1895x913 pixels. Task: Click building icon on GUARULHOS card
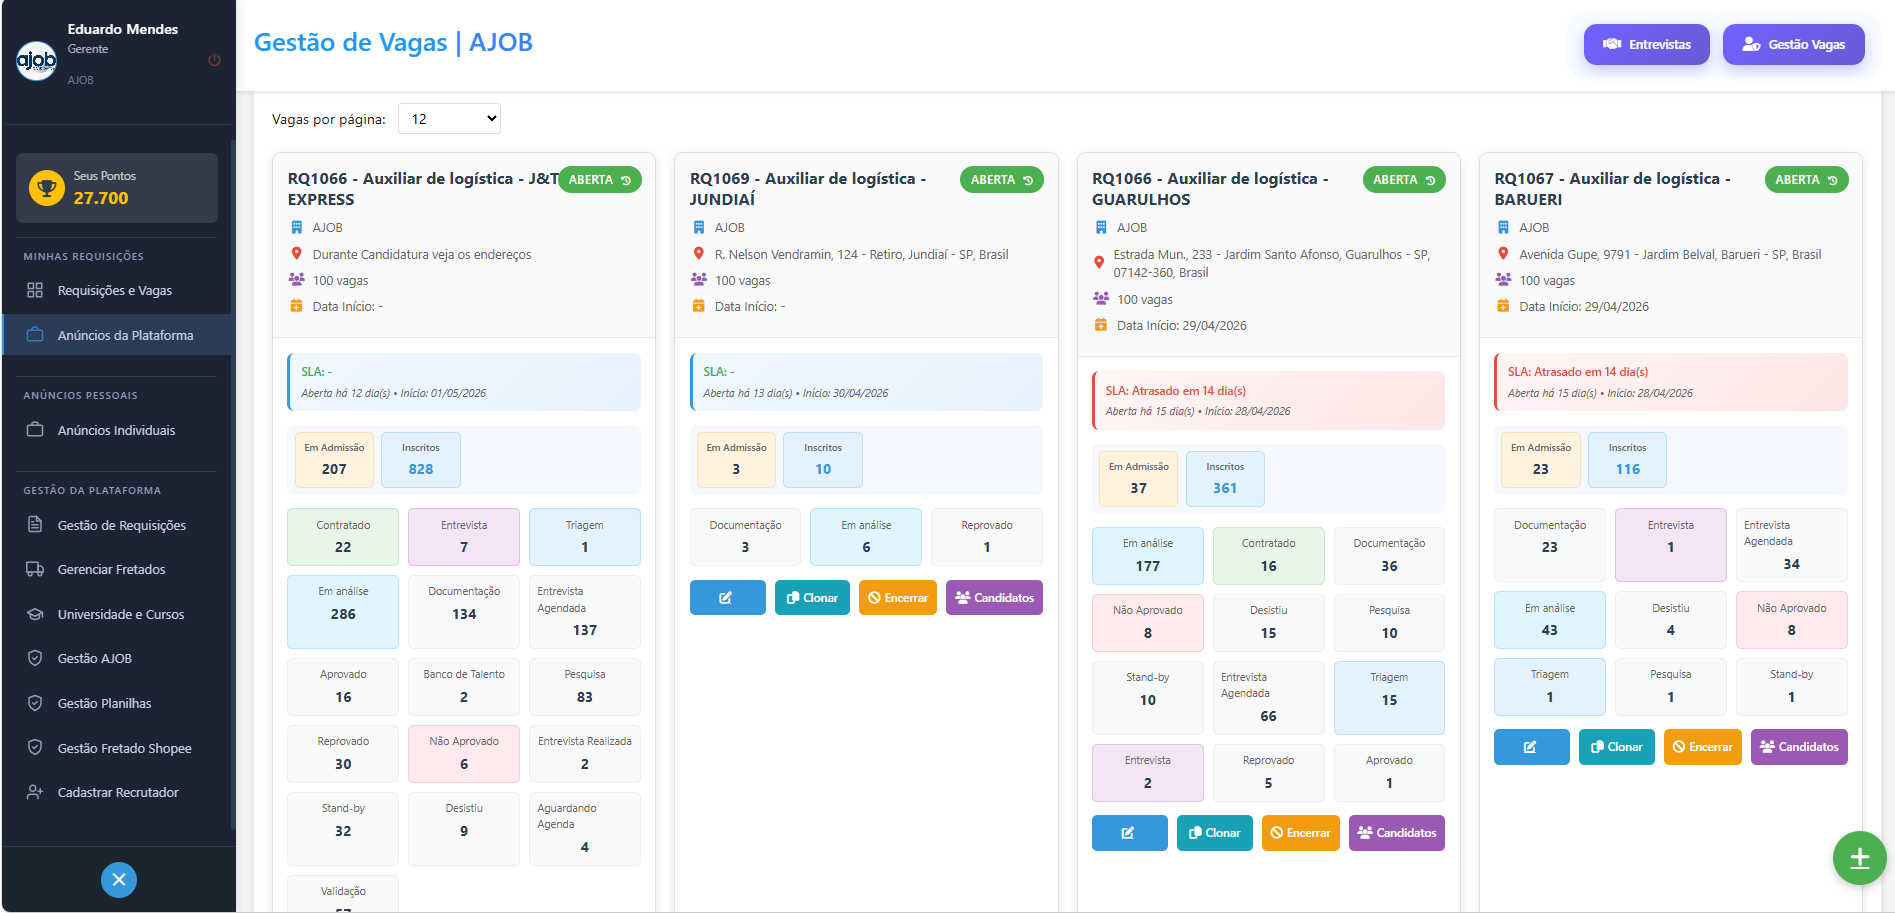pyautogui.click(x=1101, y=227)
